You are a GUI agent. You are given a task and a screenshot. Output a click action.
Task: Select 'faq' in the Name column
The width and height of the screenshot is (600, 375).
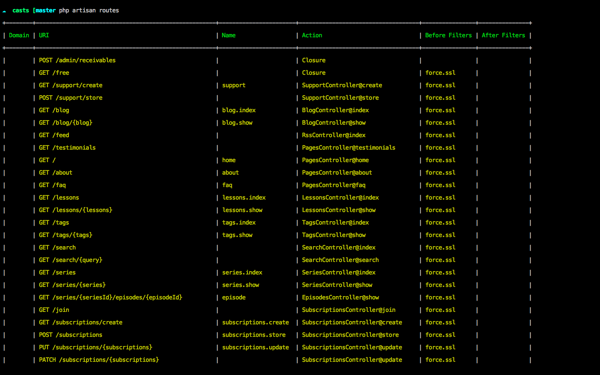coord(227,185)
